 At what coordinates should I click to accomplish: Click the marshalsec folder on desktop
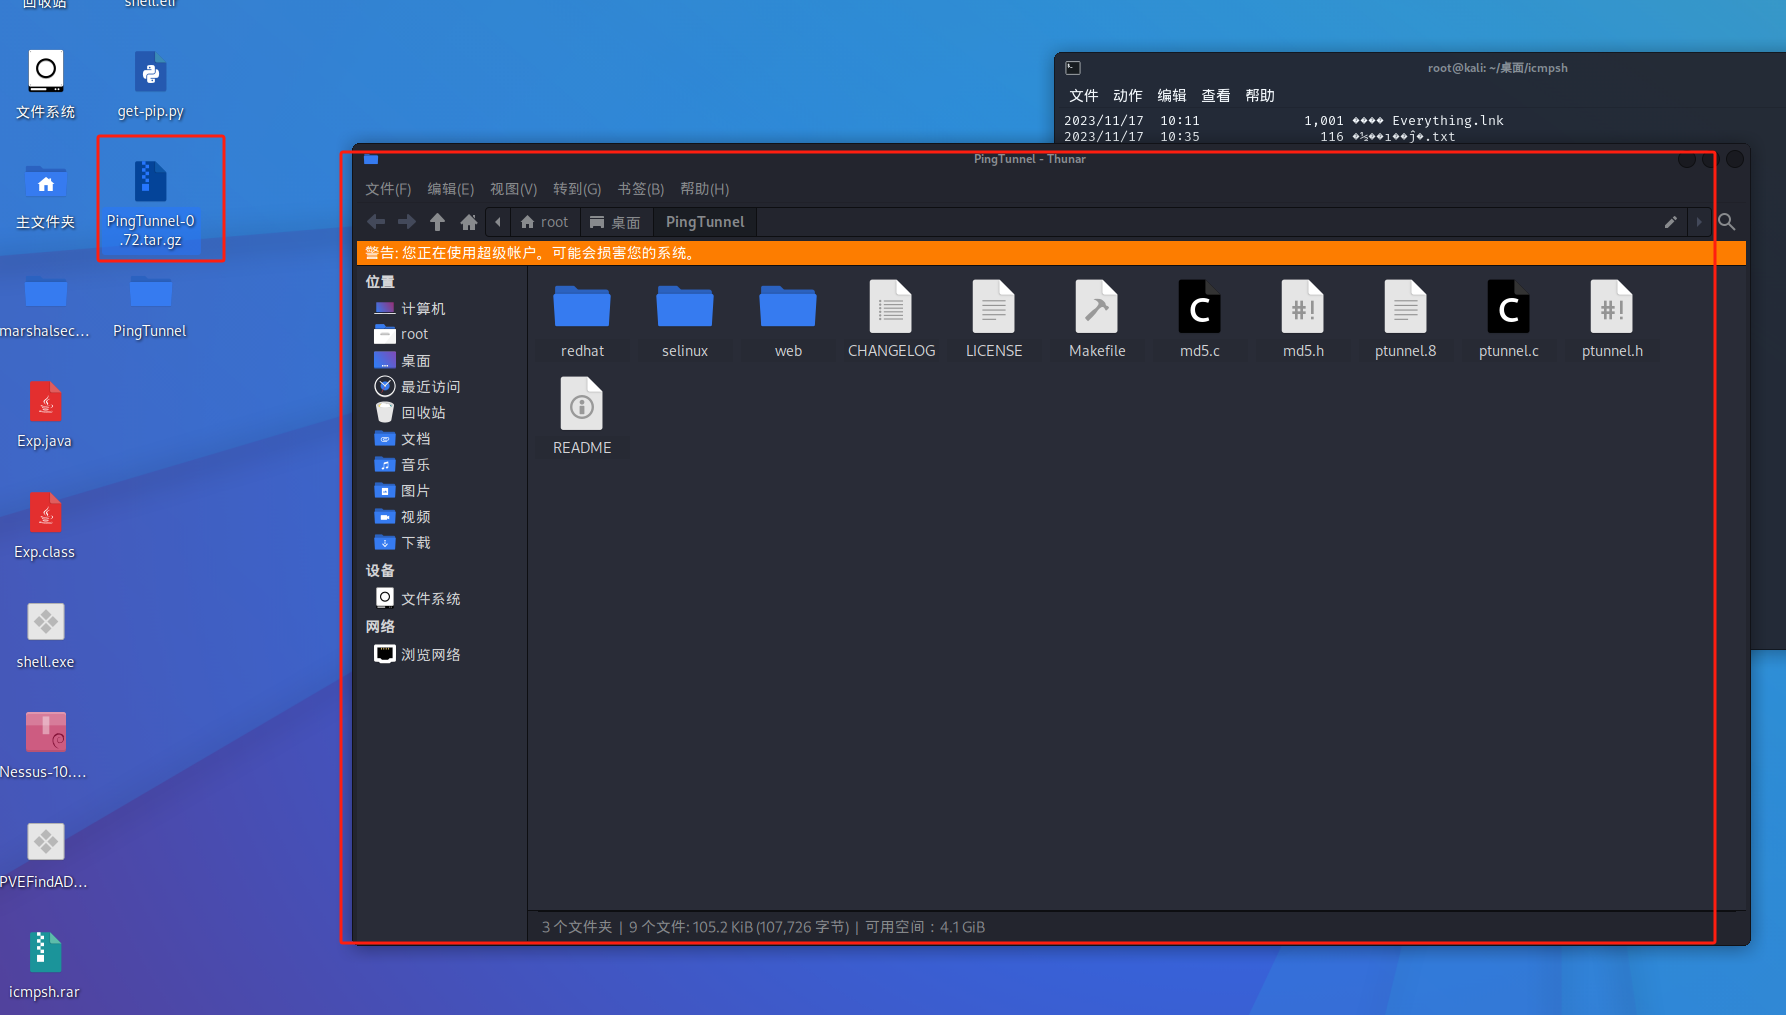pos(45,306)
